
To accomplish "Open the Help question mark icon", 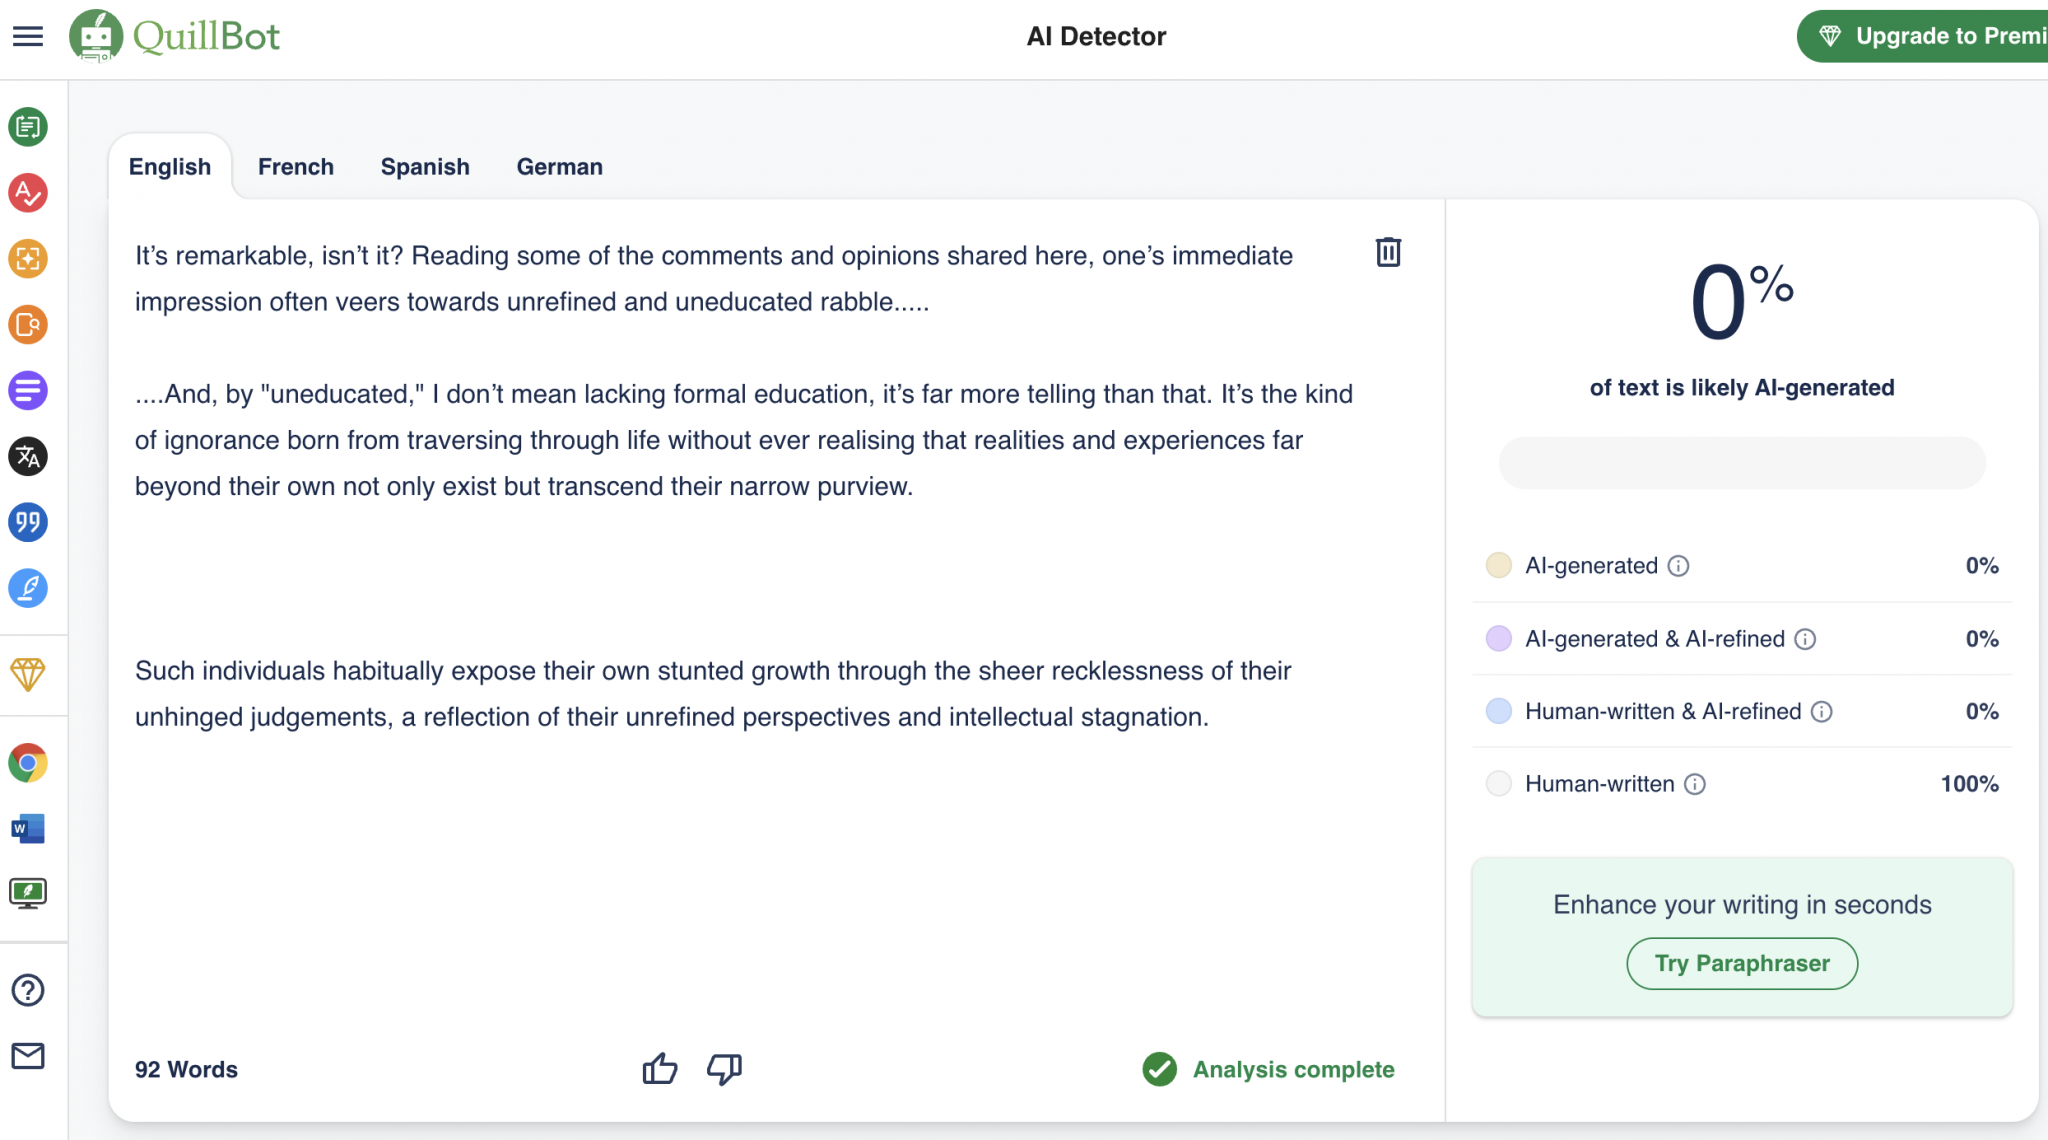I will [x=28, y=990].
